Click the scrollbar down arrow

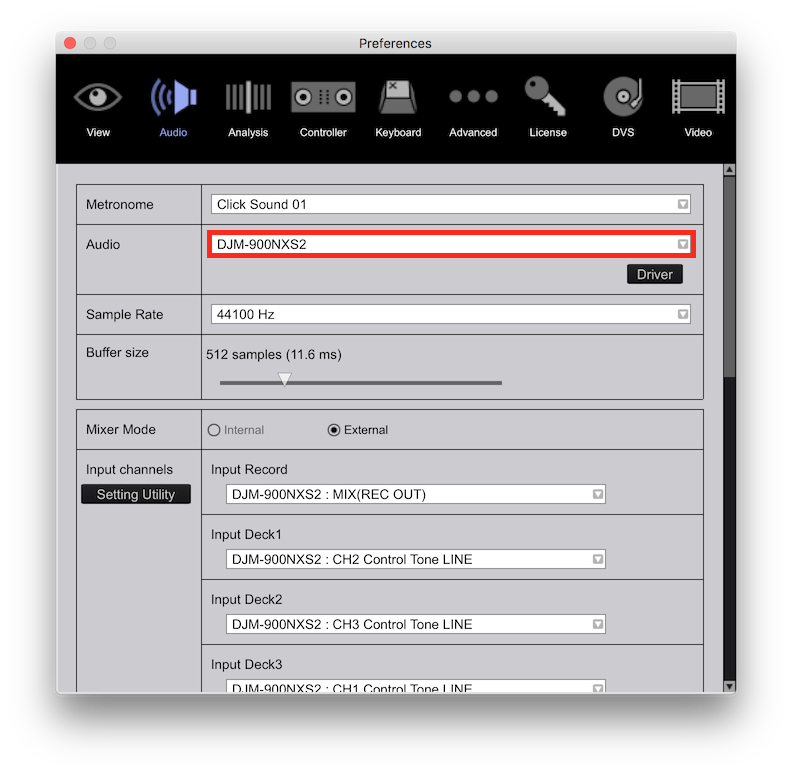(729, 686)
